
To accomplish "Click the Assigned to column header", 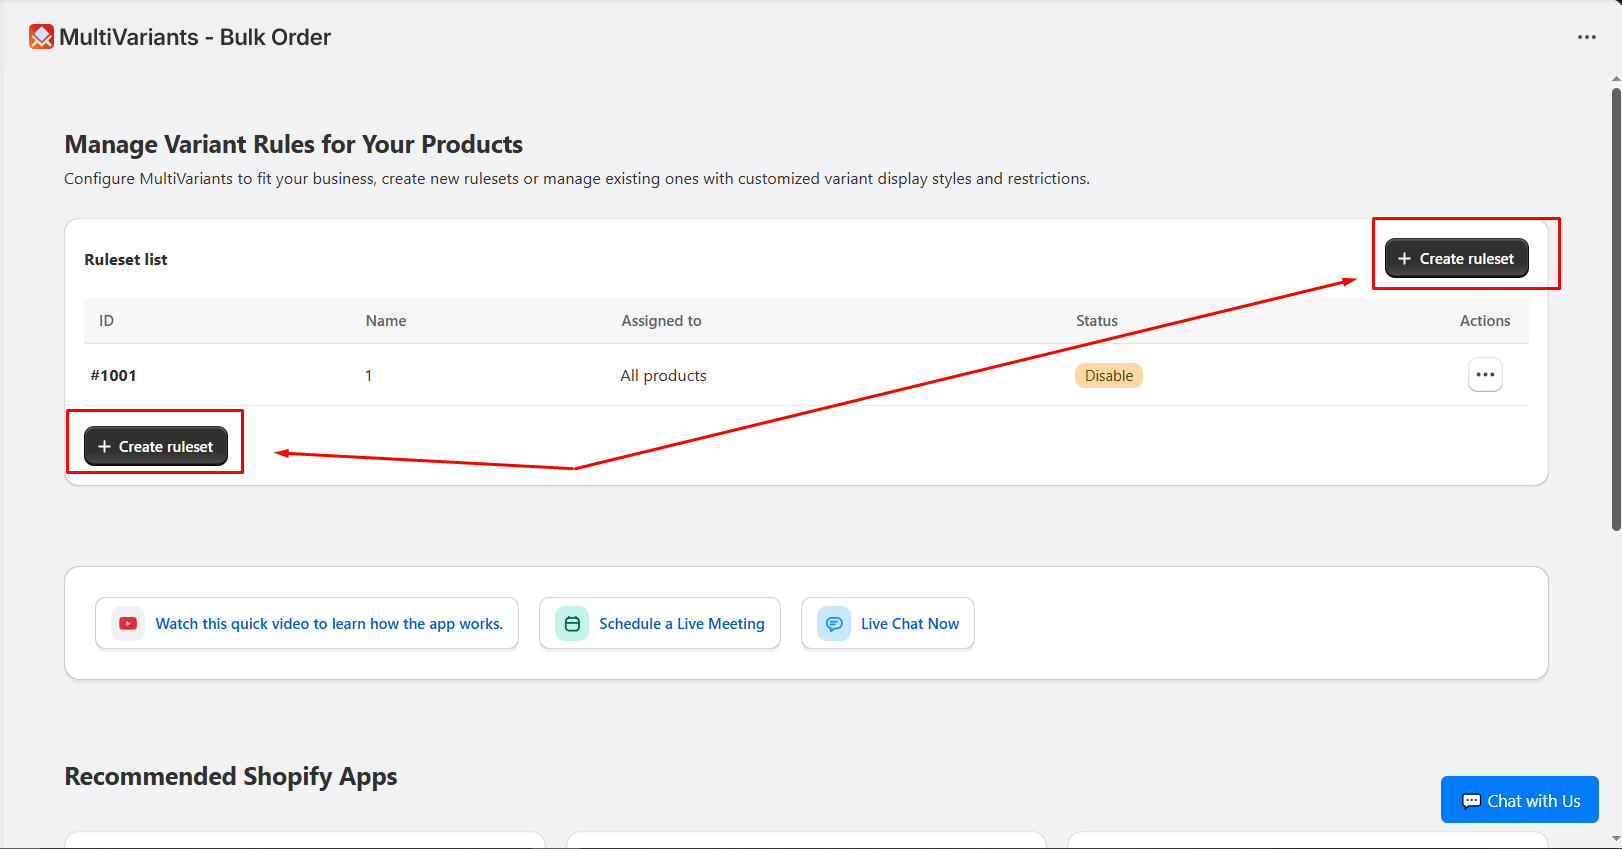I will point(661,321).
